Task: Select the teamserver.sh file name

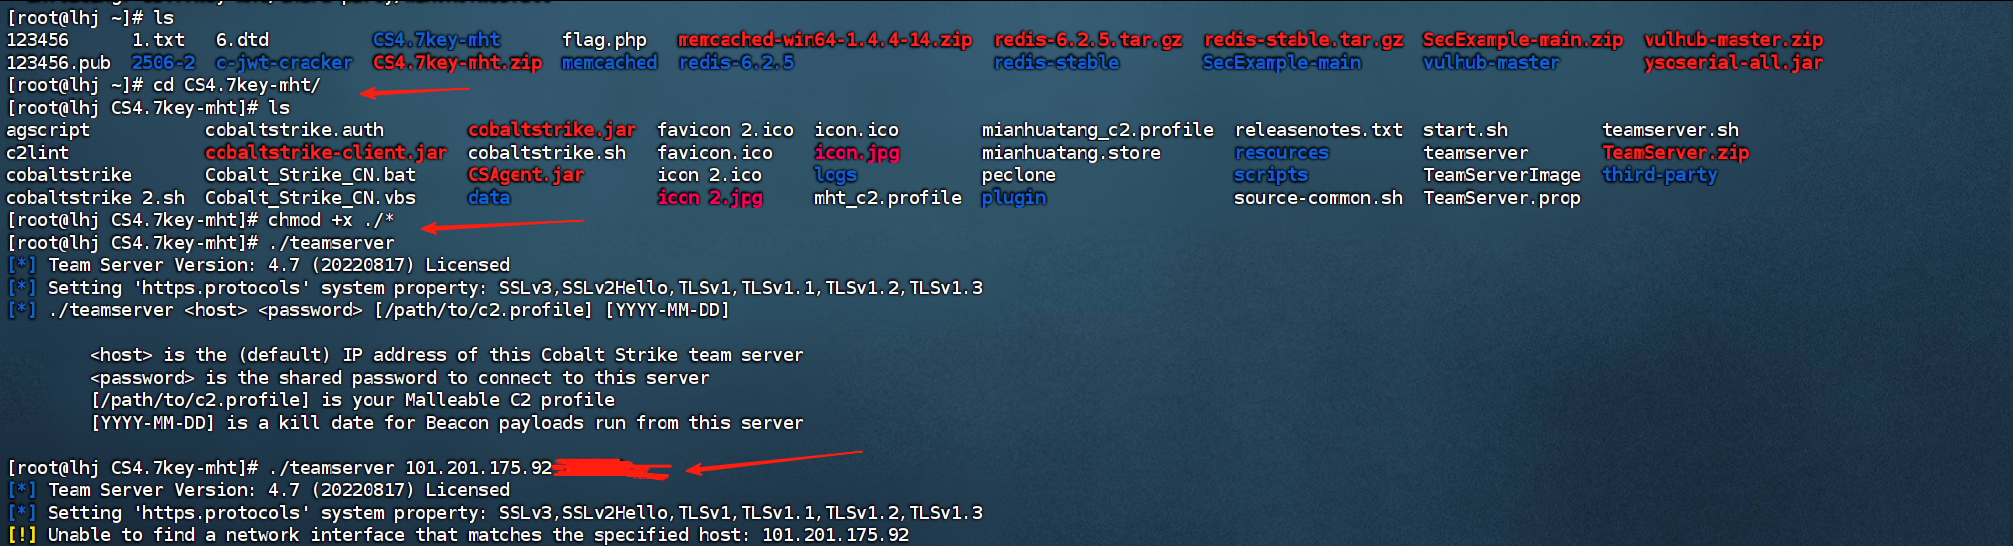Action: (1670, 130)
